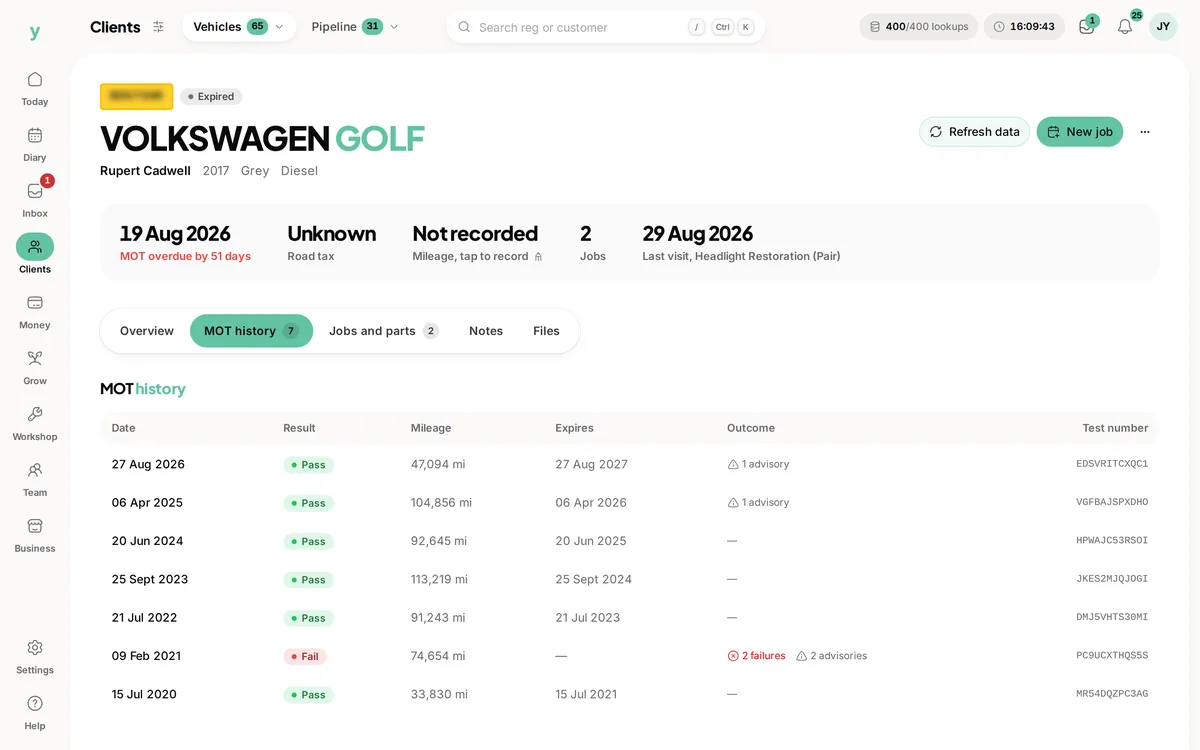Click the filter sliders icon beside Clients
Image resolution: width=1200 pixels, height=750 pixels.
(x=158, y=27)
